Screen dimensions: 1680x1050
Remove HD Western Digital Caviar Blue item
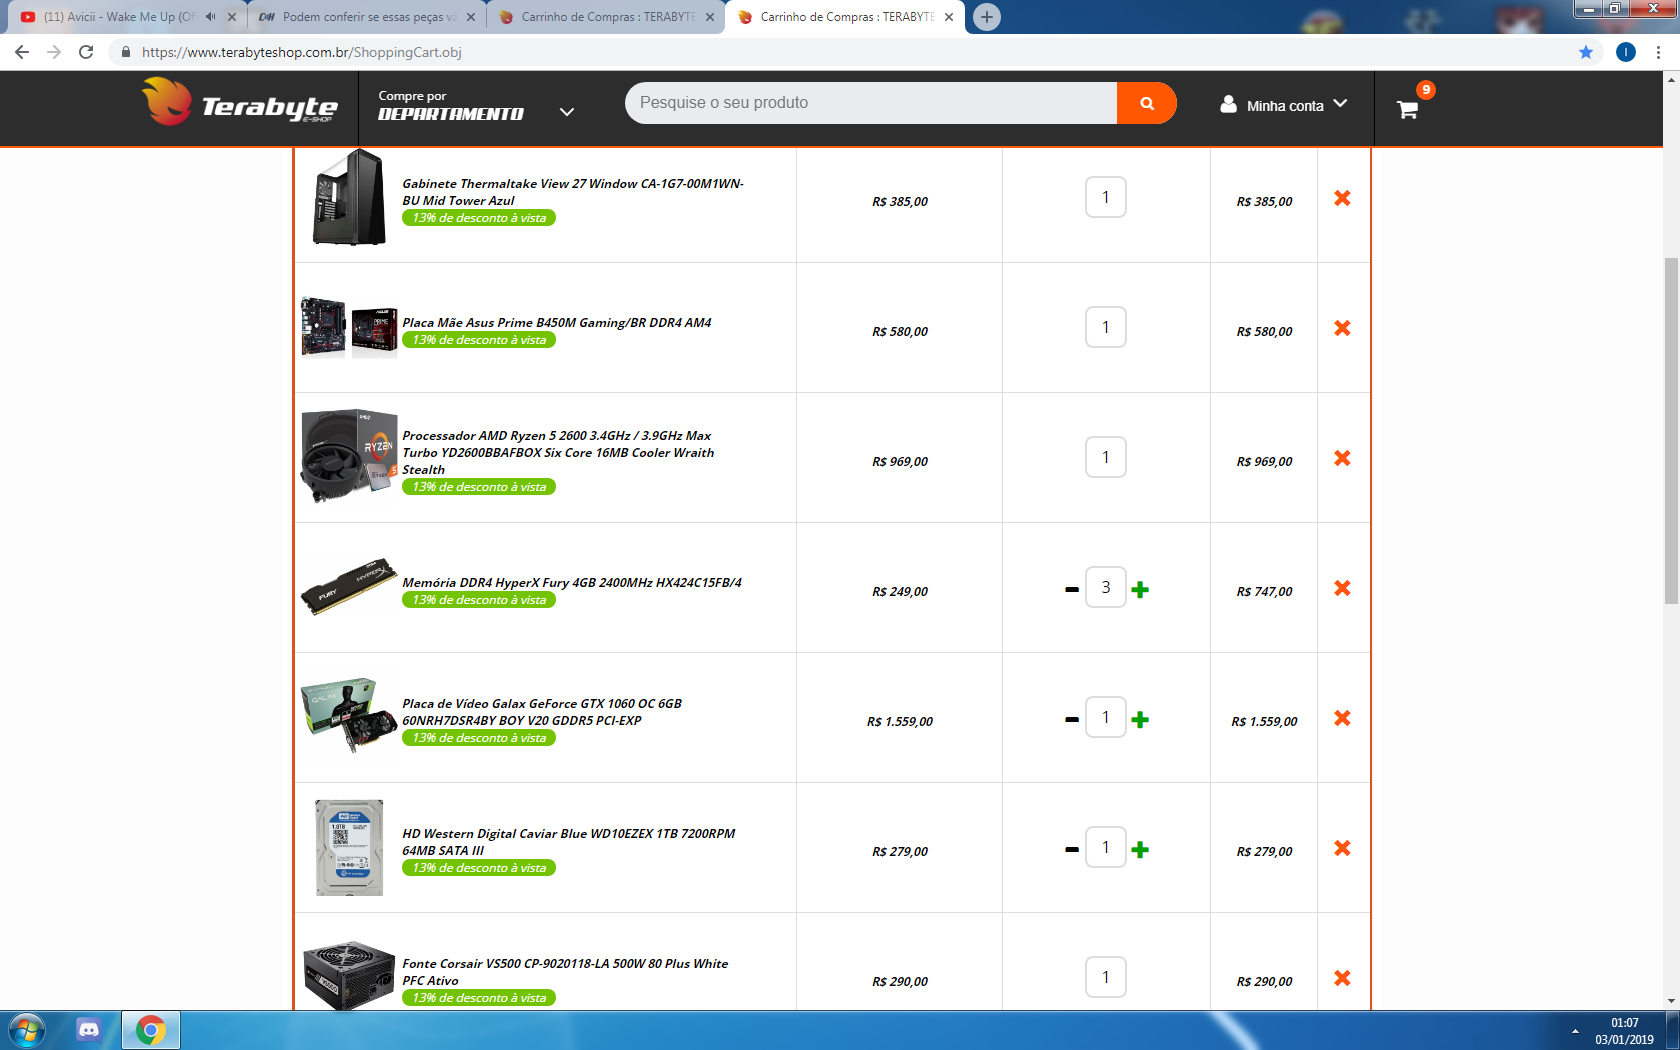pos(1342,848)
